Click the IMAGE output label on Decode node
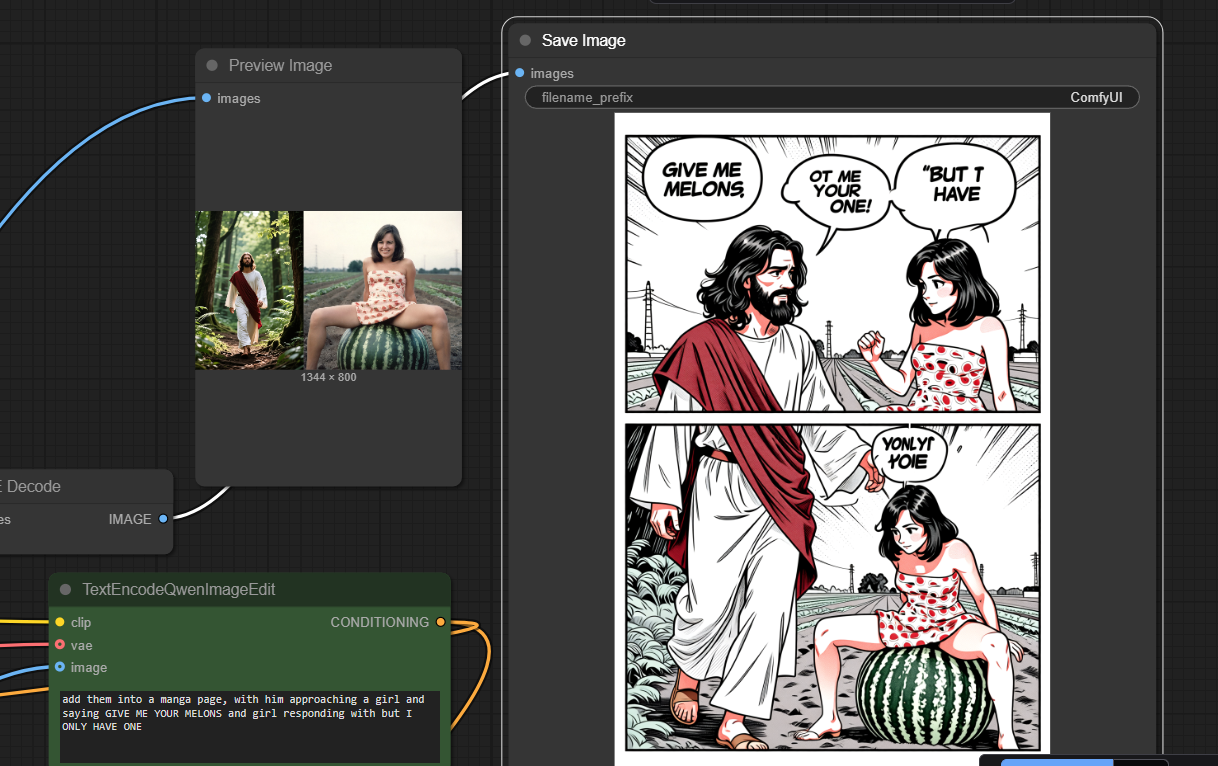This screenshot has width=1218, height=766. pyautogui.click(x=130, y=519)
